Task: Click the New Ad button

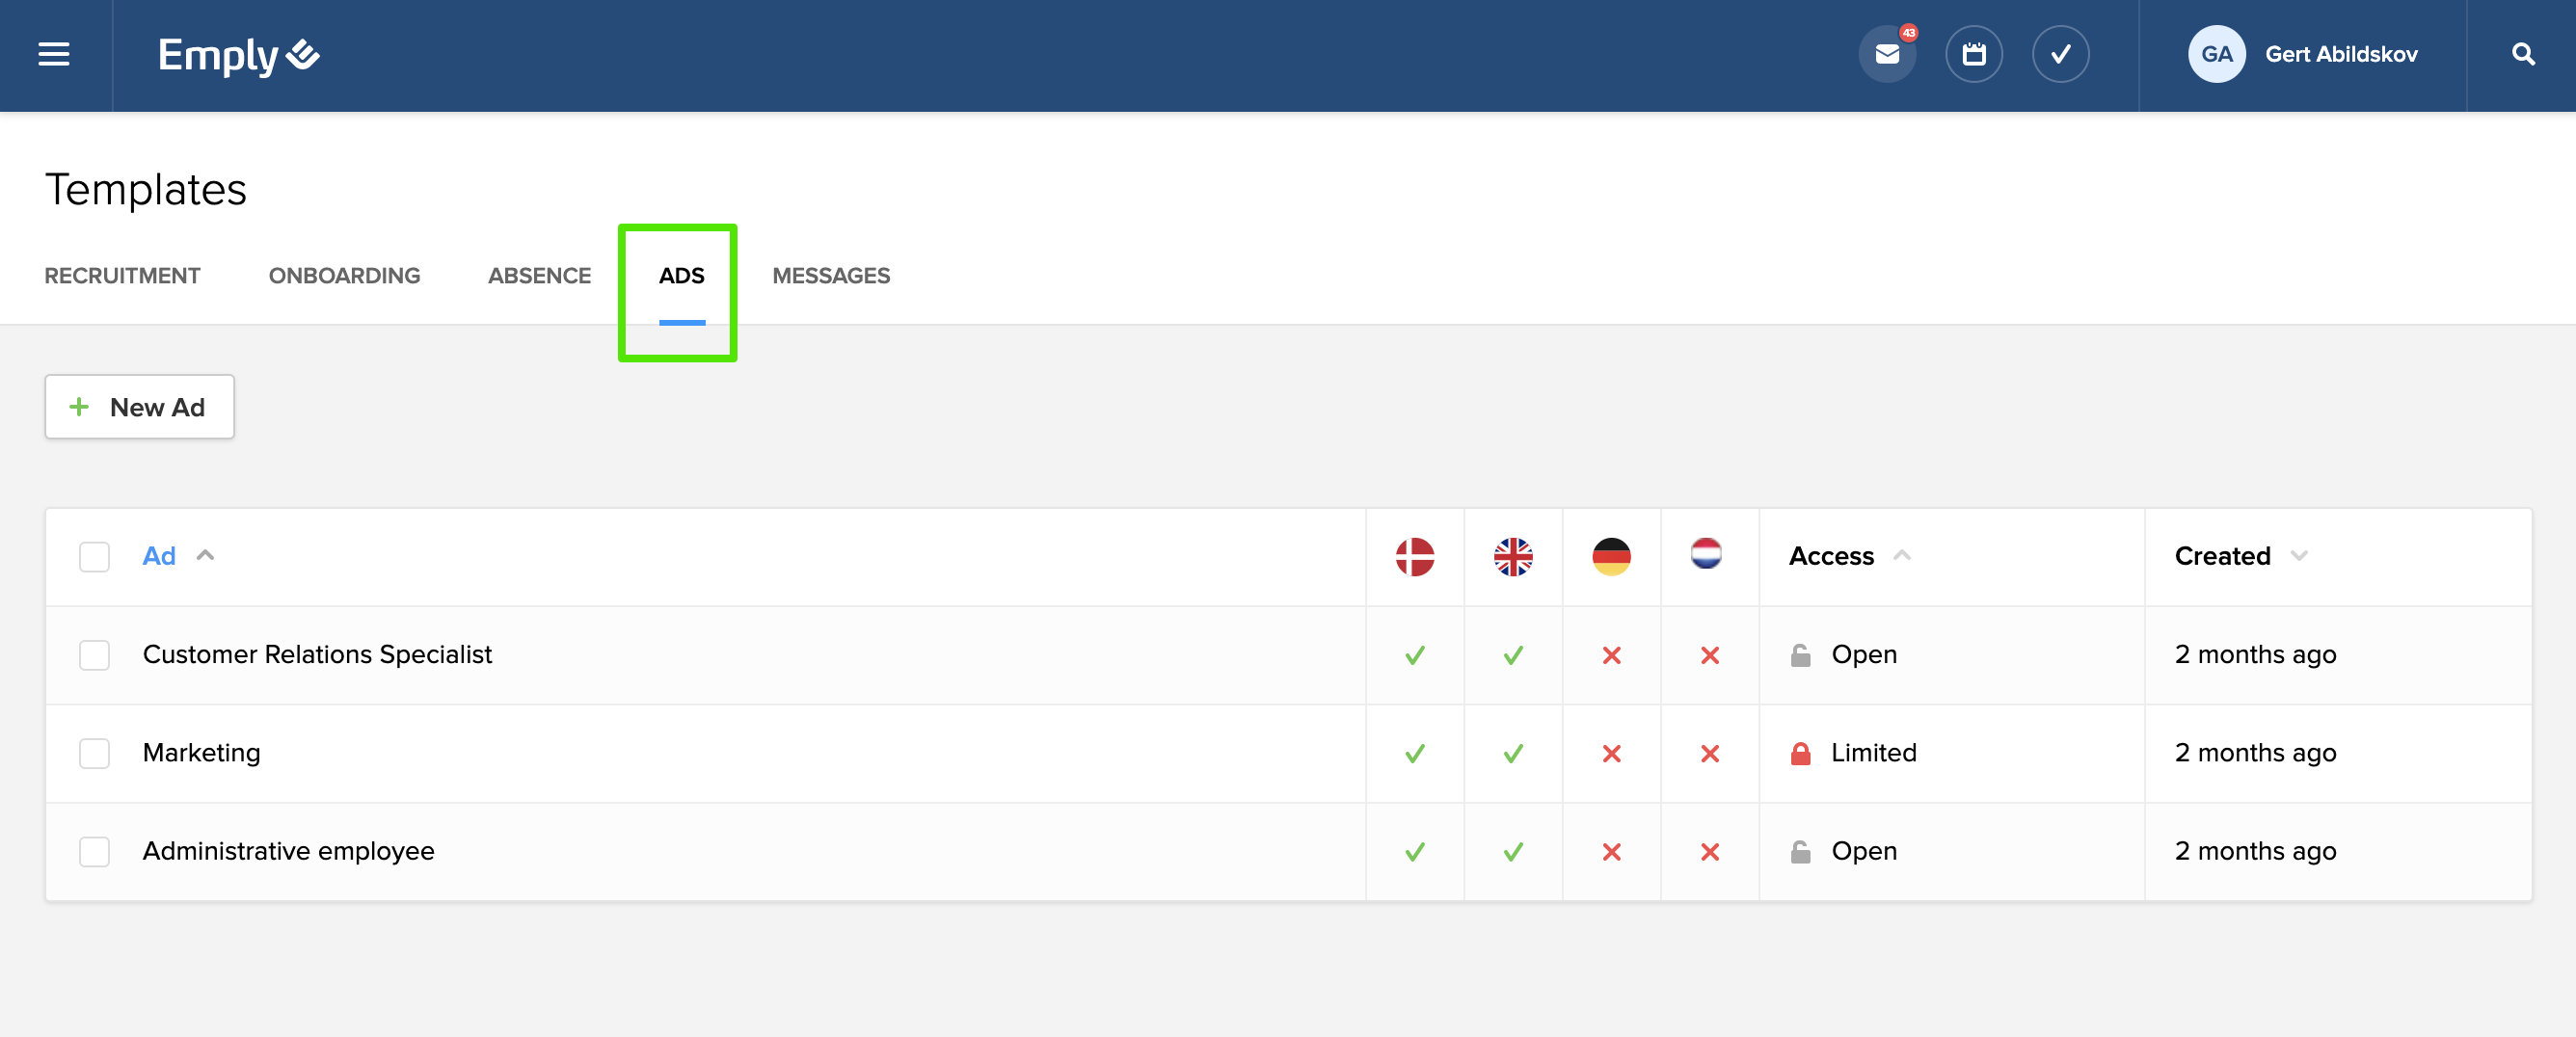Action: (139, 407)
